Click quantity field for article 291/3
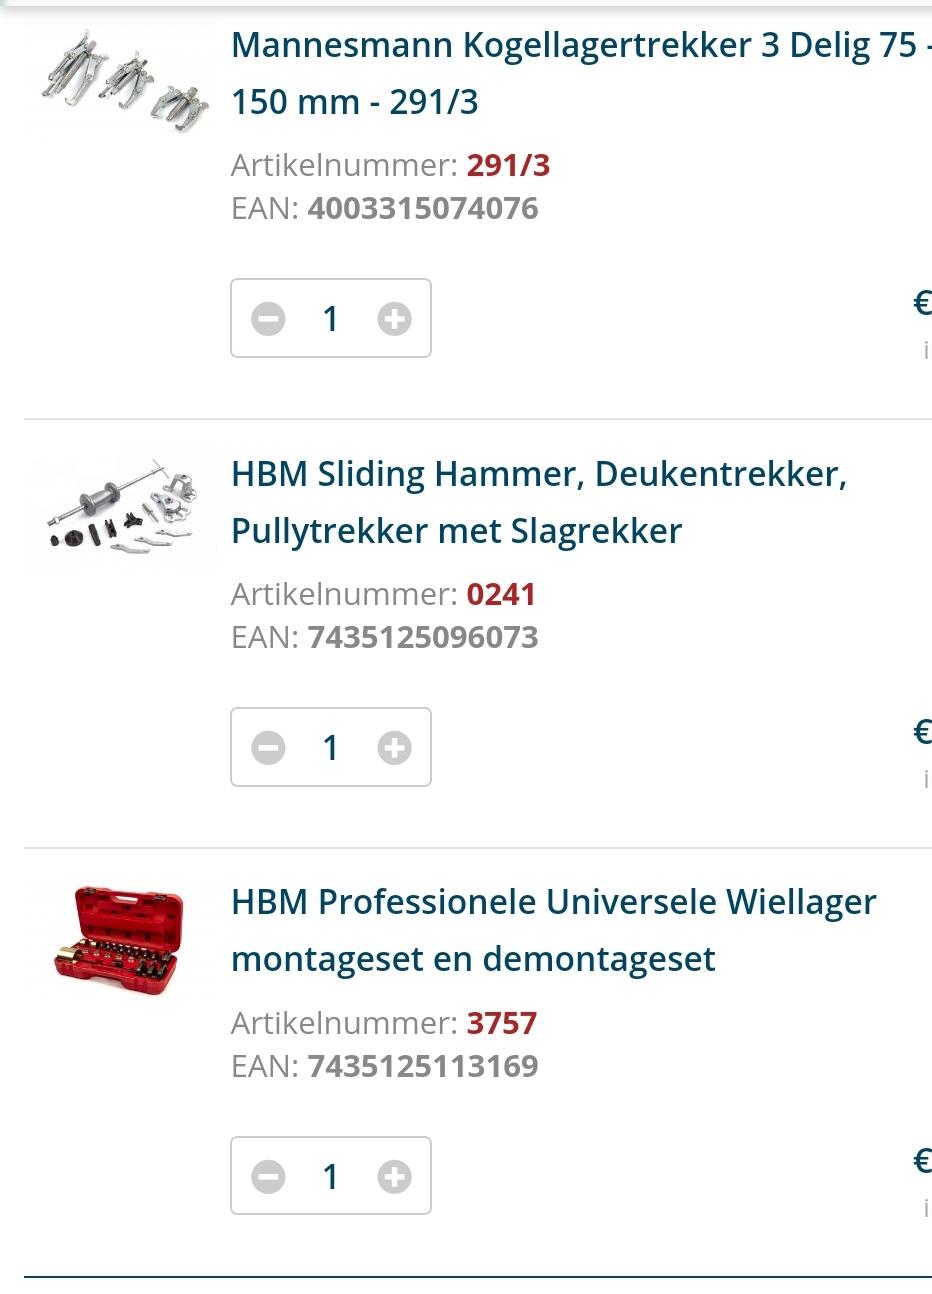The image size is (932, 1294). (331, 319)
